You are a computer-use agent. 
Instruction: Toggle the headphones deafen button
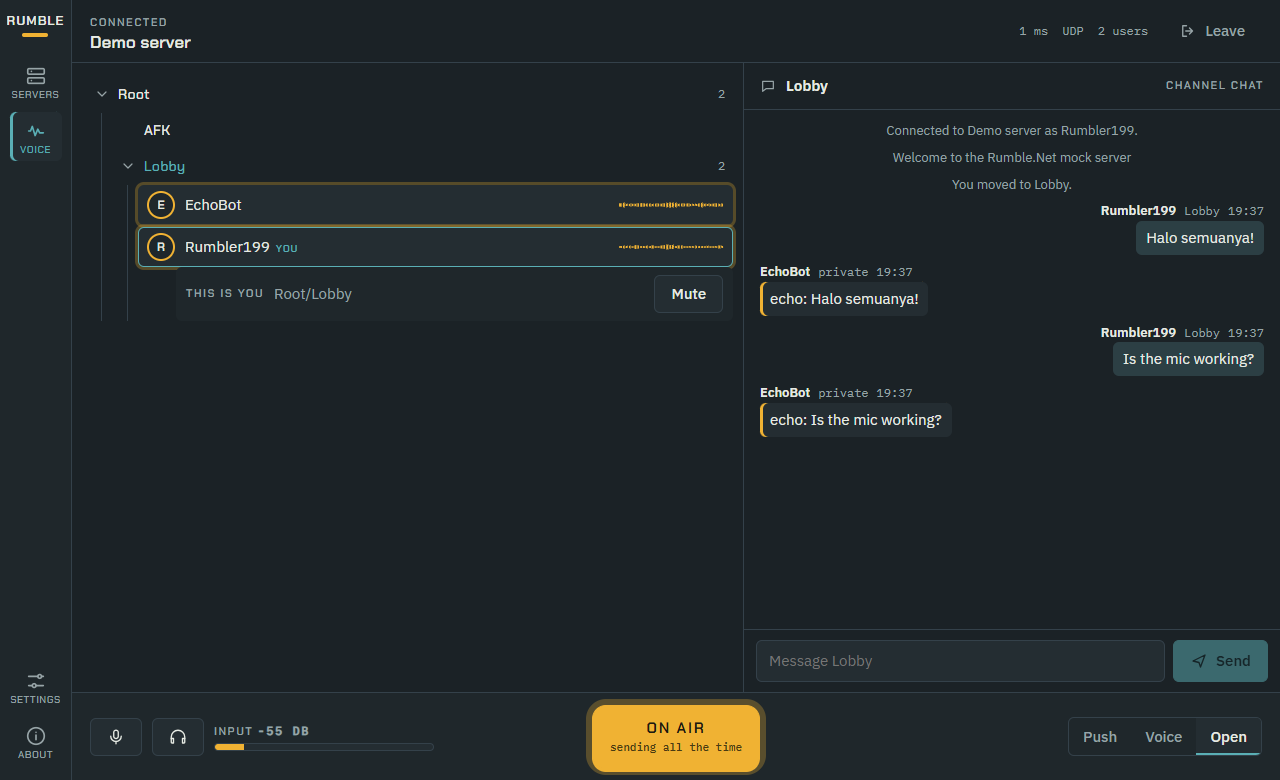(178, 737)
